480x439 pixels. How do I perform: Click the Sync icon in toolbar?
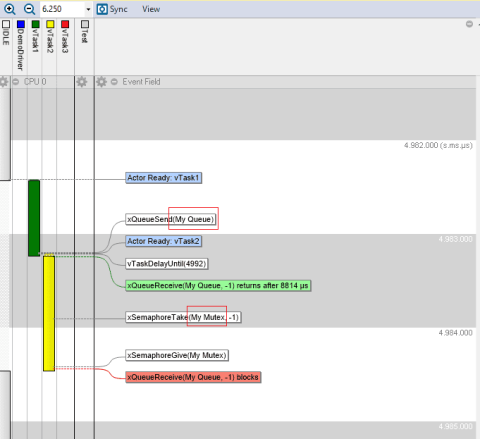point(102,9)
